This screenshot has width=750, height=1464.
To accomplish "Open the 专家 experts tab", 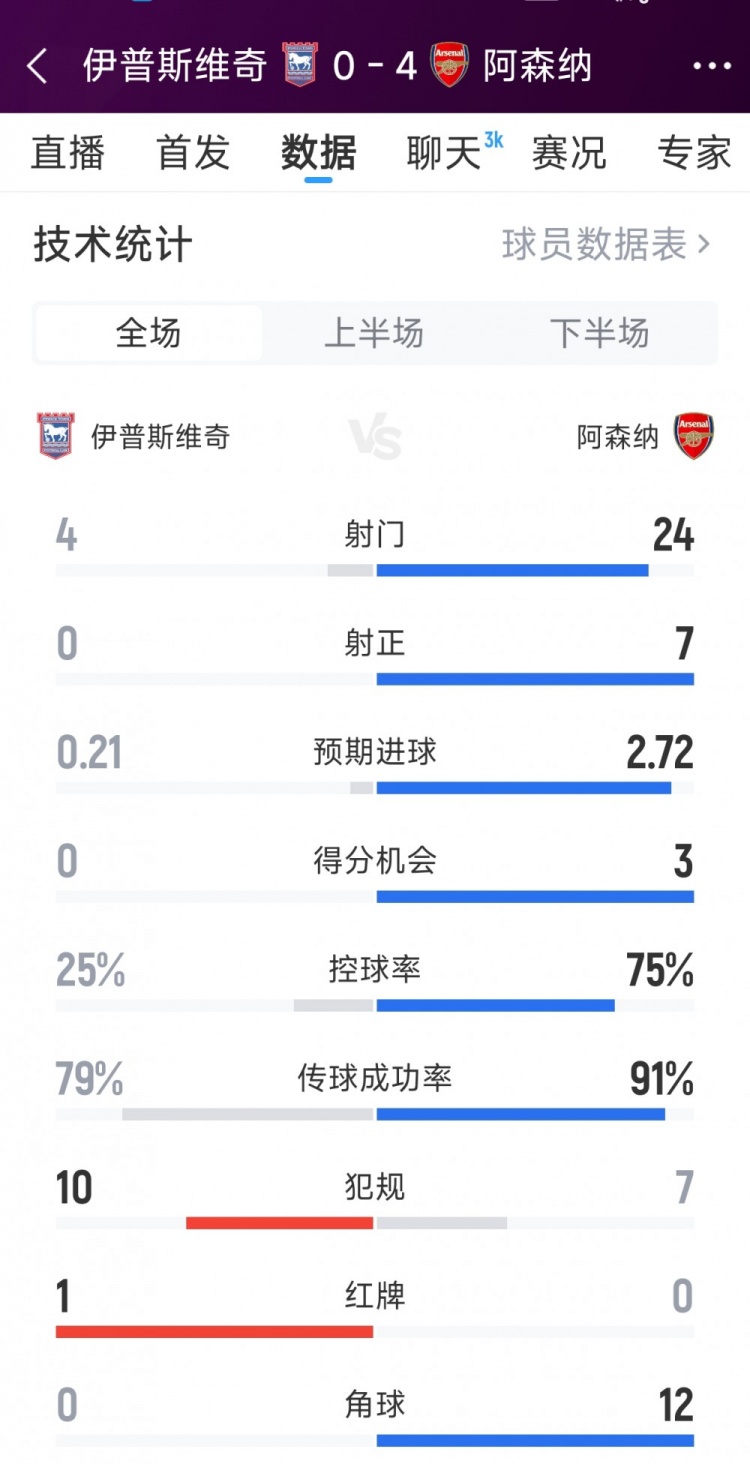I will click(x=694, y=153).
